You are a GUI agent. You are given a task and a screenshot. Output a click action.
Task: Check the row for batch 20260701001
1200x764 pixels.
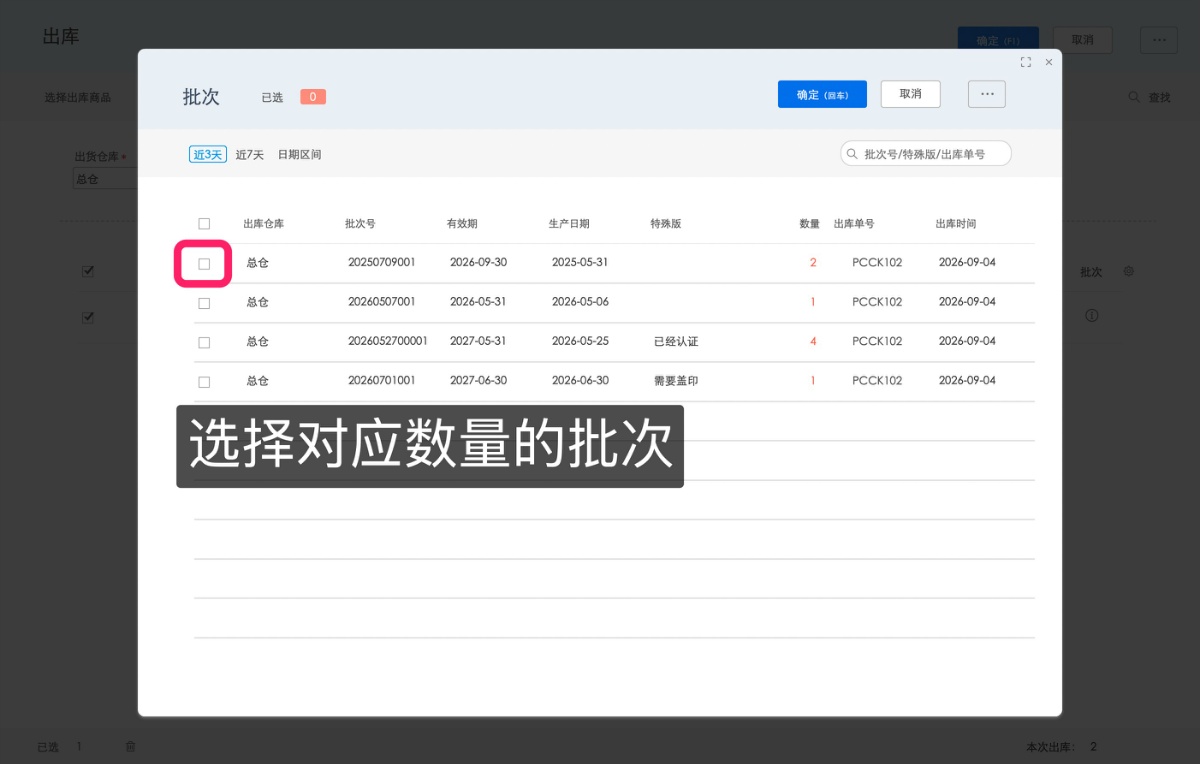point(204,382)
